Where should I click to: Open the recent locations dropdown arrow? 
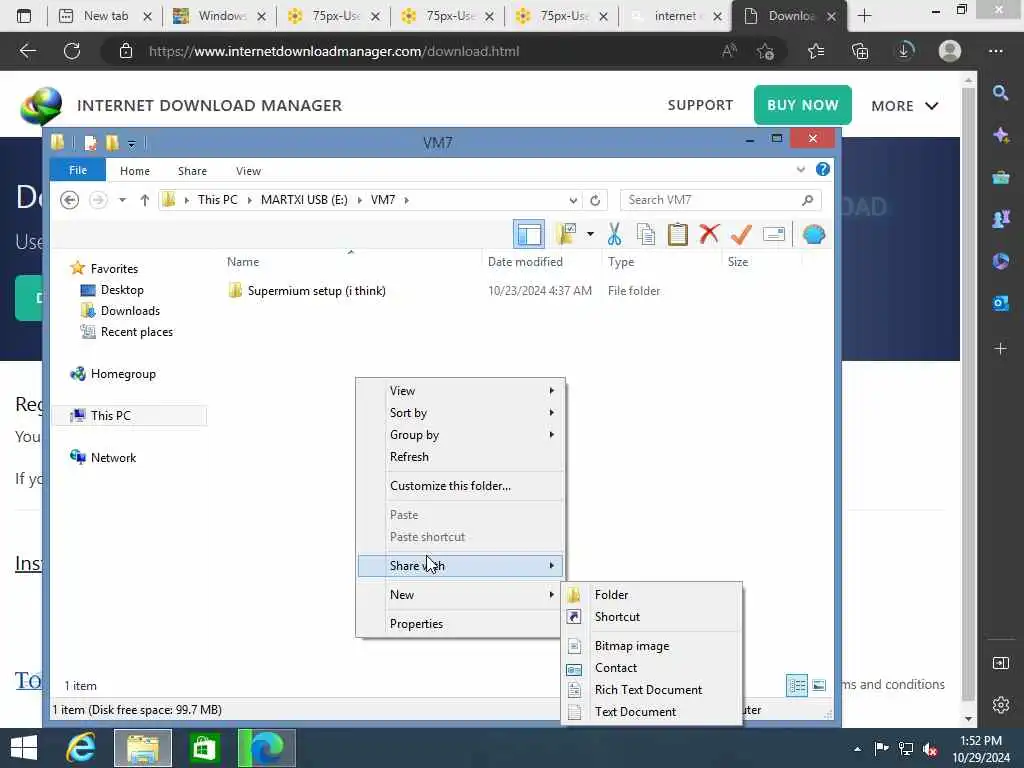pos(122,200)
